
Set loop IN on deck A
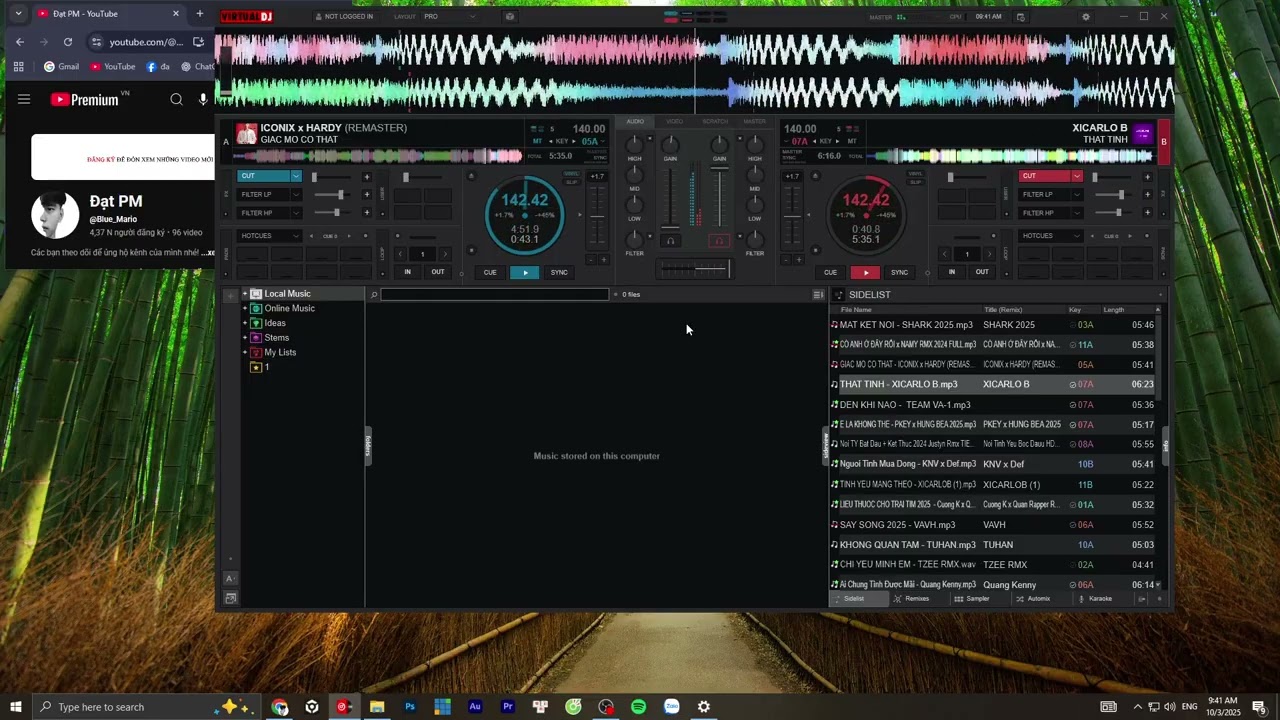pyautogui.click(x=407, y=272)
